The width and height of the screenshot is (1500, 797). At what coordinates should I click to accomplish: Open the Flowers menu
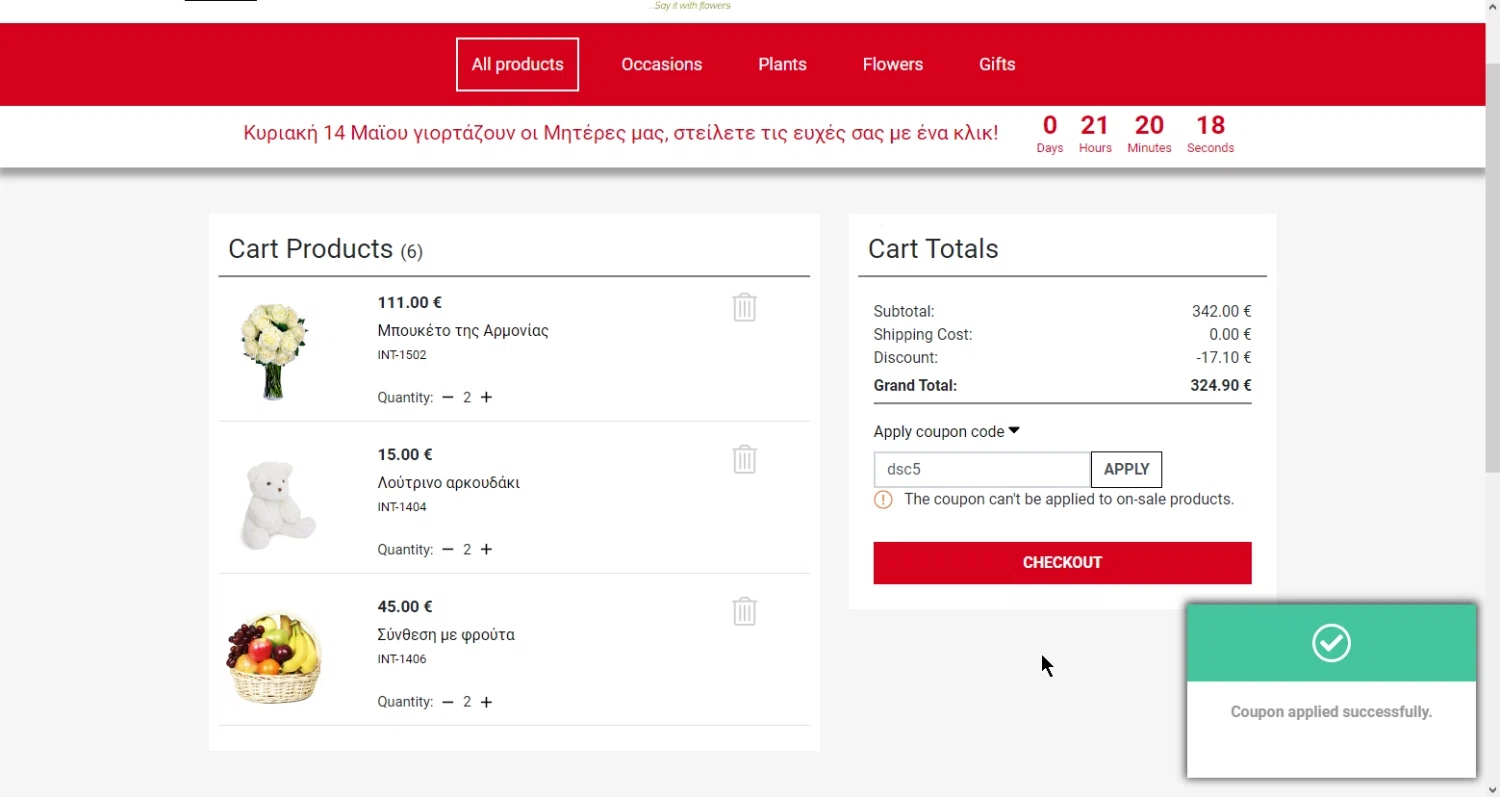[893, 64]
